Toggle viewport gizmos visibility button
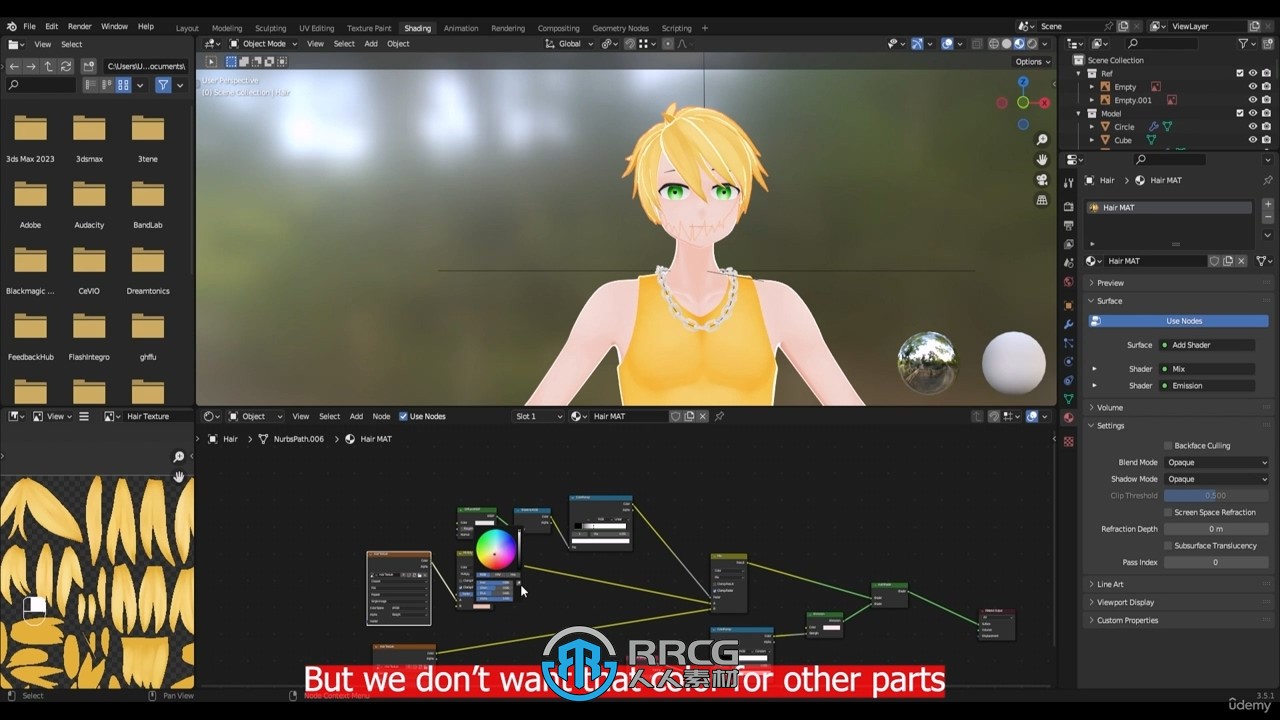This screenshot has height=720, width=1280. pos(917,44)
